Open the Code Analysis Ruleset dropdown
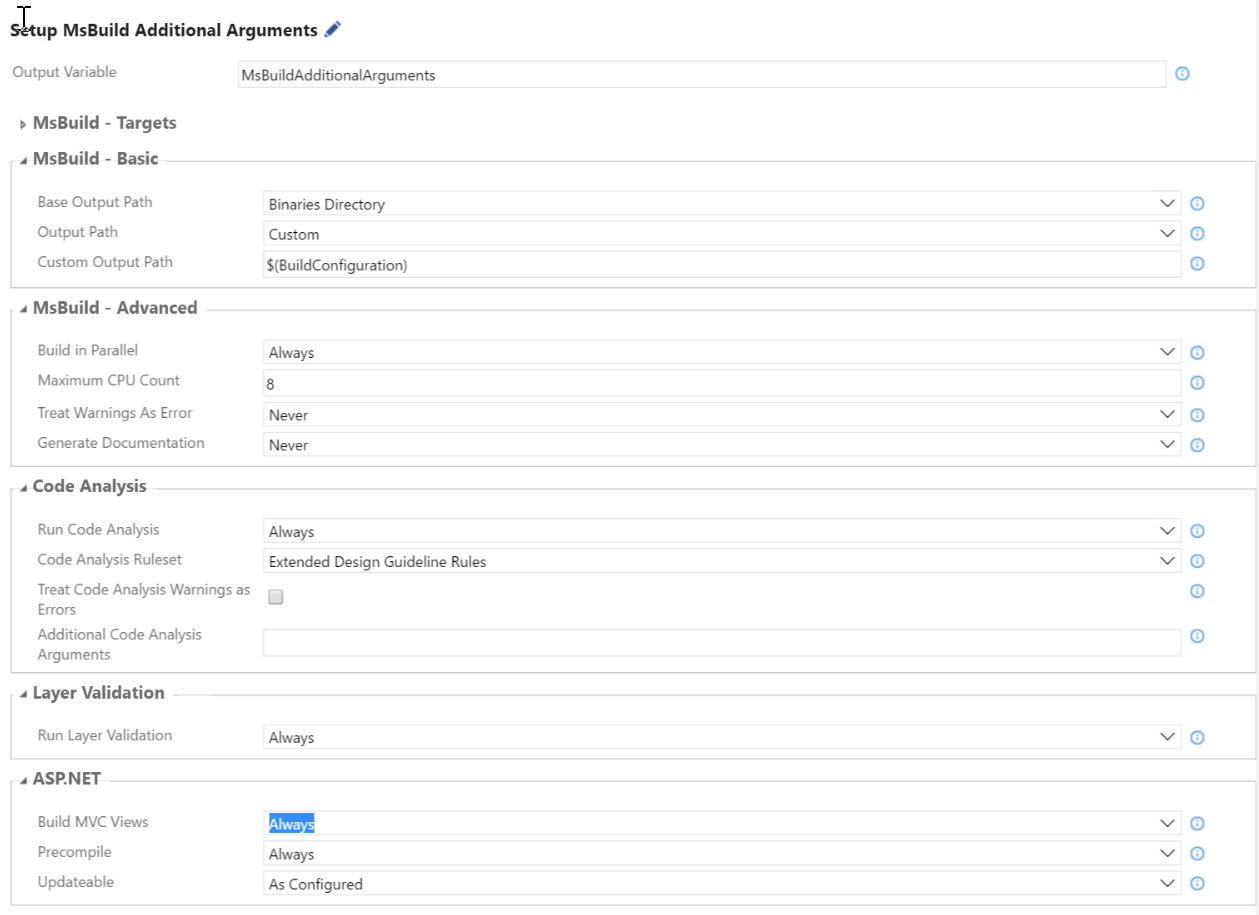 click(x=1166, y=560)
